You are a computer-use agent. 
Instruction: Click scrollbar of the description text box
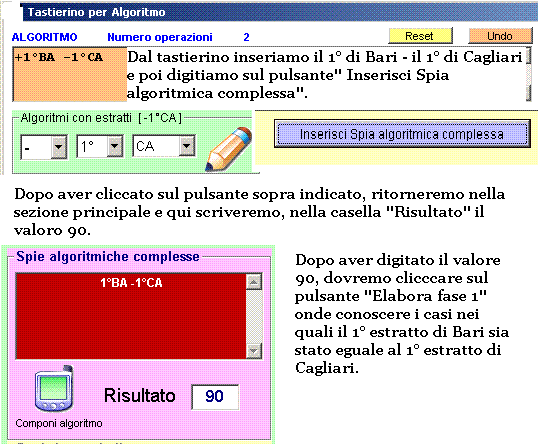pos(528,74)
